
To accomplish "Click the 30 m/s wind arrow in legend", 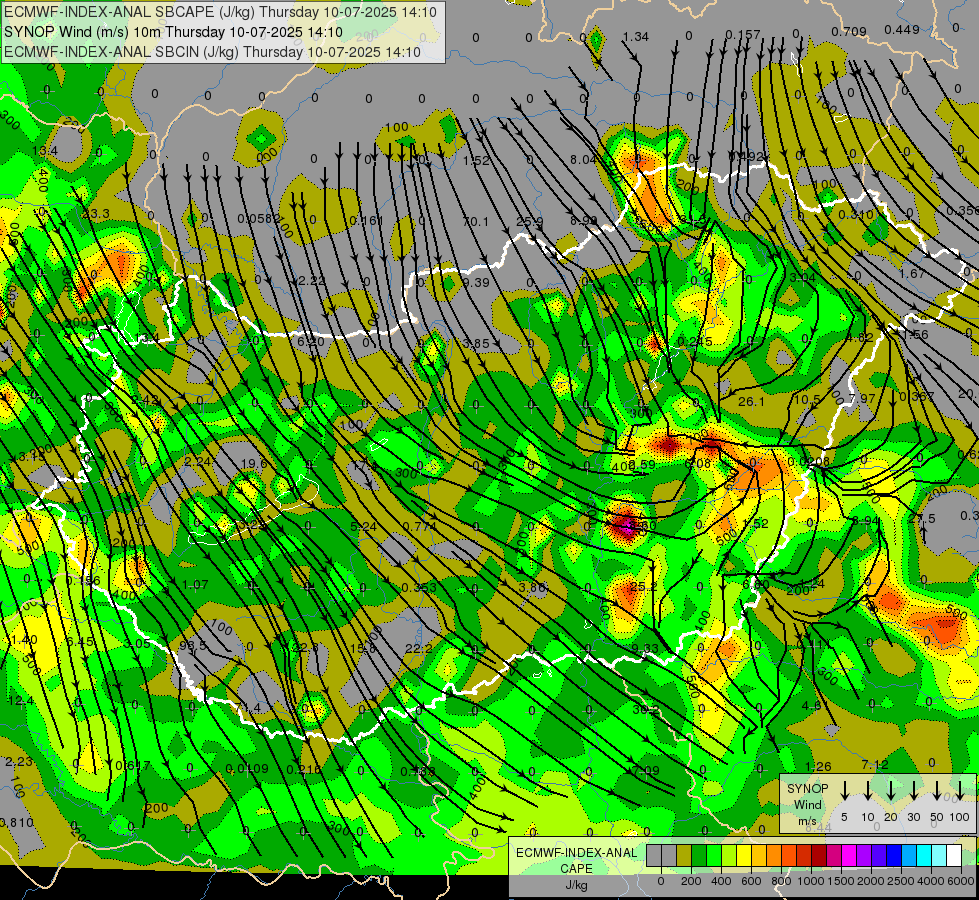I will click(x=913, y=790).
